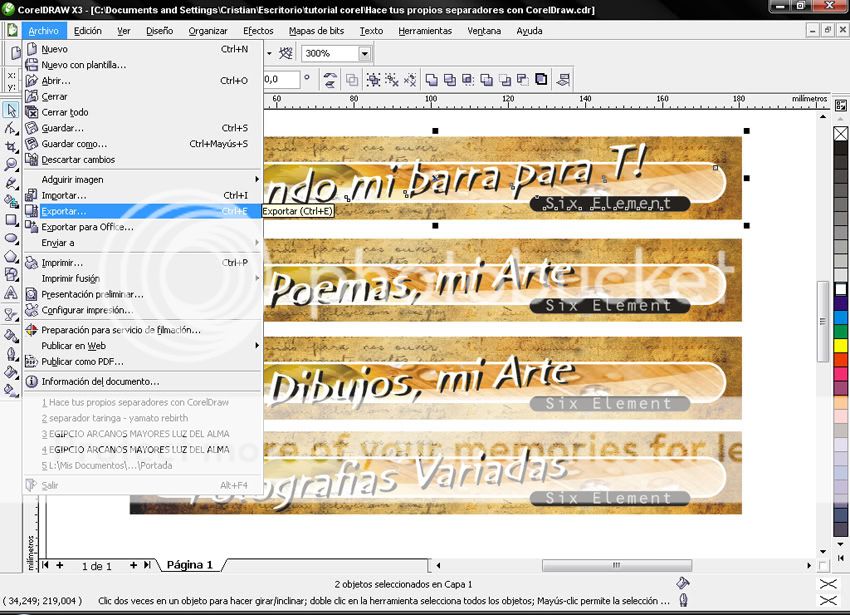Choose Importar... from the menu

tap(143, 195)
